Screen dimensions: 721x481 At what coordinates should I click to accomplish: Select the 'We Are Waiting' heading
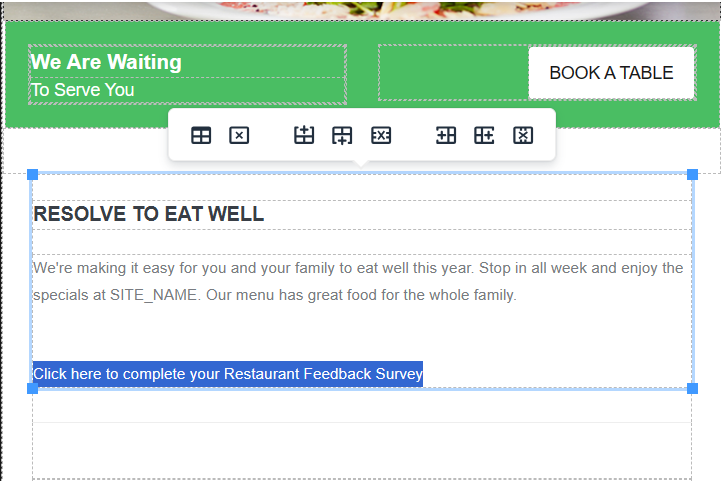(106, 62)
